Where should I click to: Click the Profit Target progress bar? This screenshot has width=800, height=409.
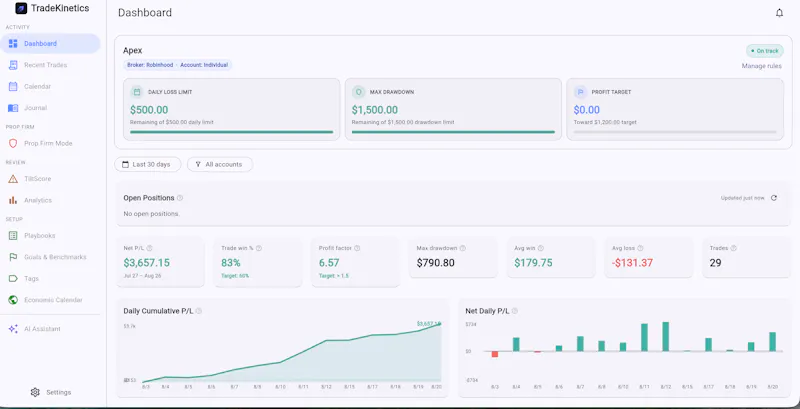coord(674,132)
